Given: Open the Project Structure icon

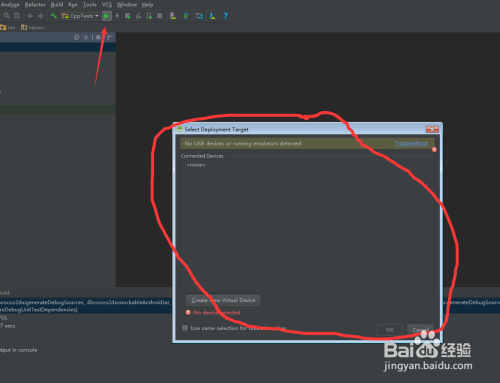Looking at the screenshot, I should pyautogui.click(x=199, y=16).
